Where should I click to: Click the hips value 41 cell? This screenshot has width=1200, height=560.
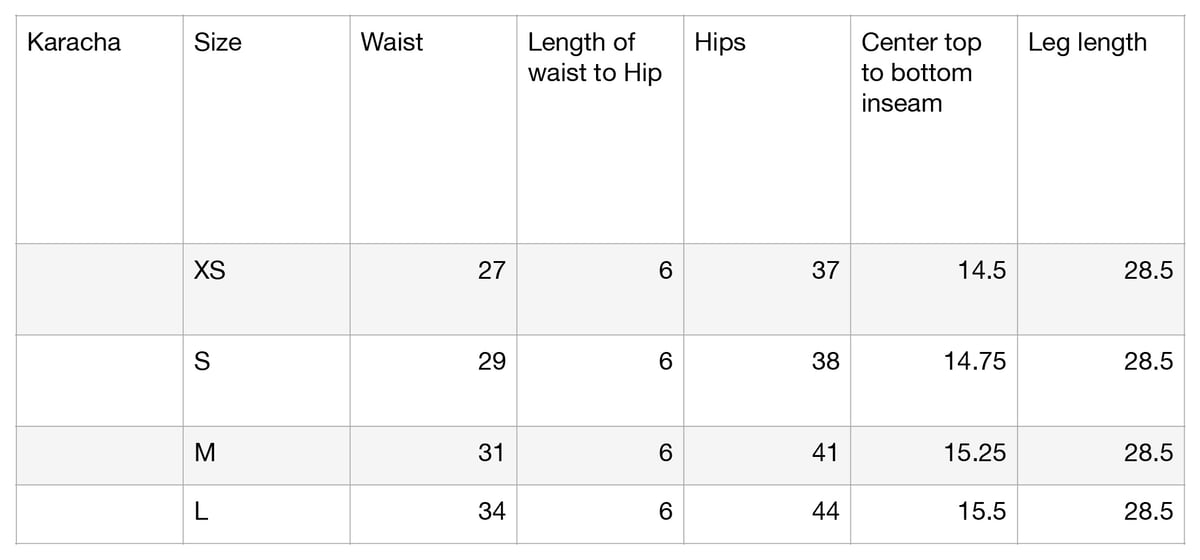767,456
